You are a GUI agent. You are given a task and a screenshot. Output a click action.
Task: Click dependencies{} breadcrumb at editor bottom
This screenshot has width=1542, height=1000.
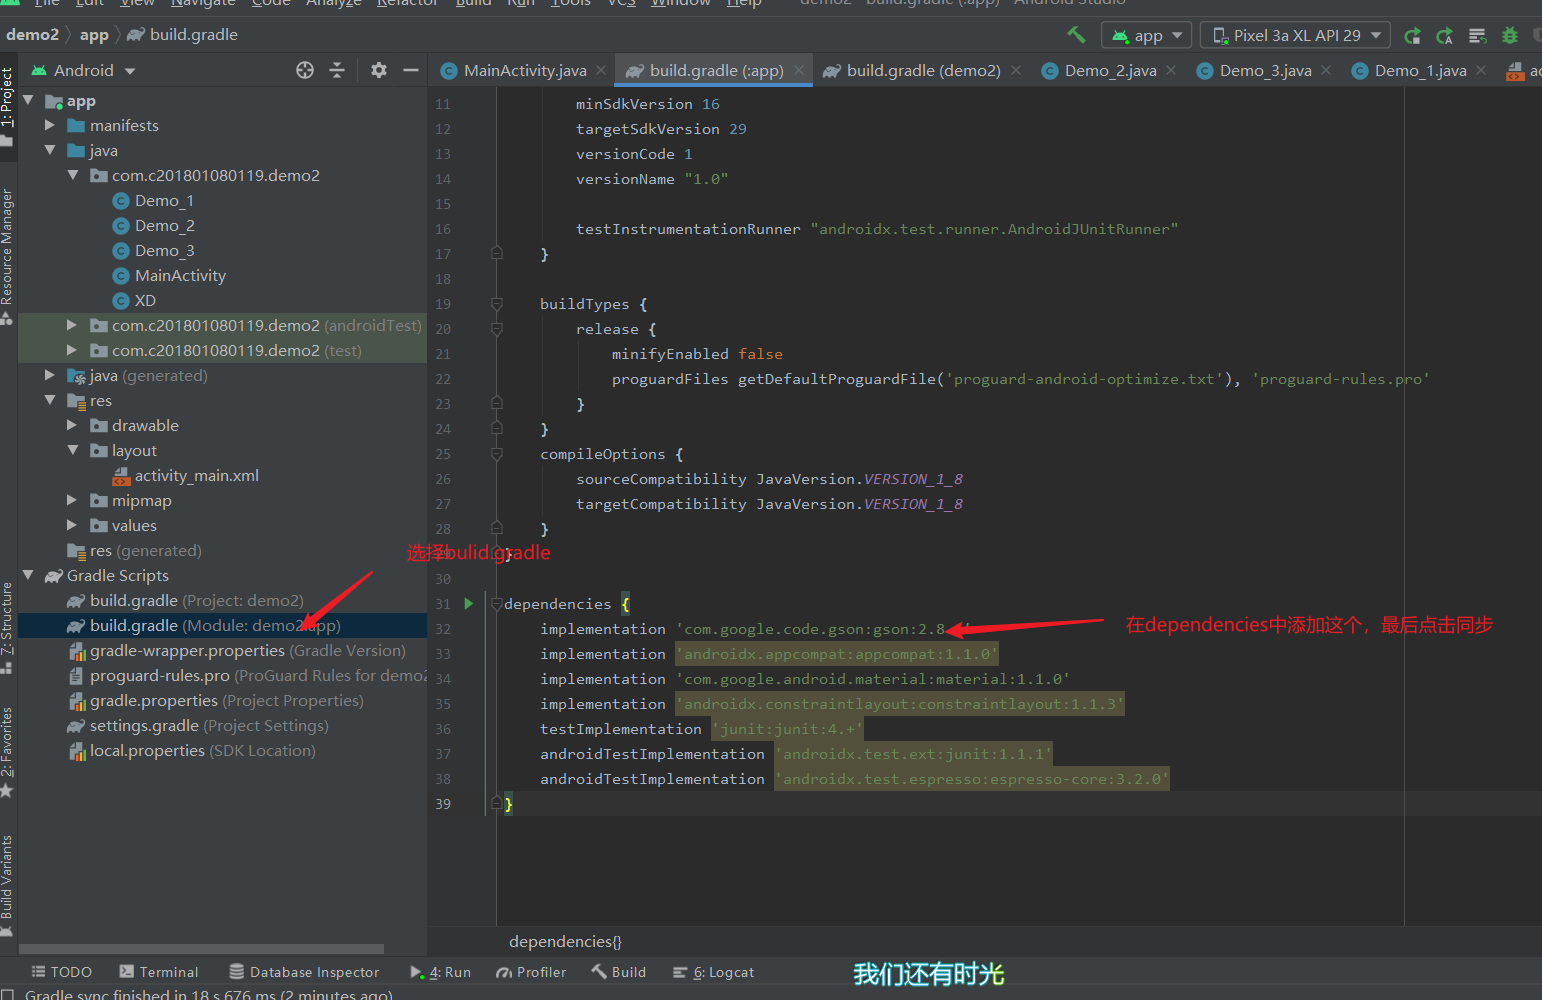pyautogui.click(x=565, y=941)
